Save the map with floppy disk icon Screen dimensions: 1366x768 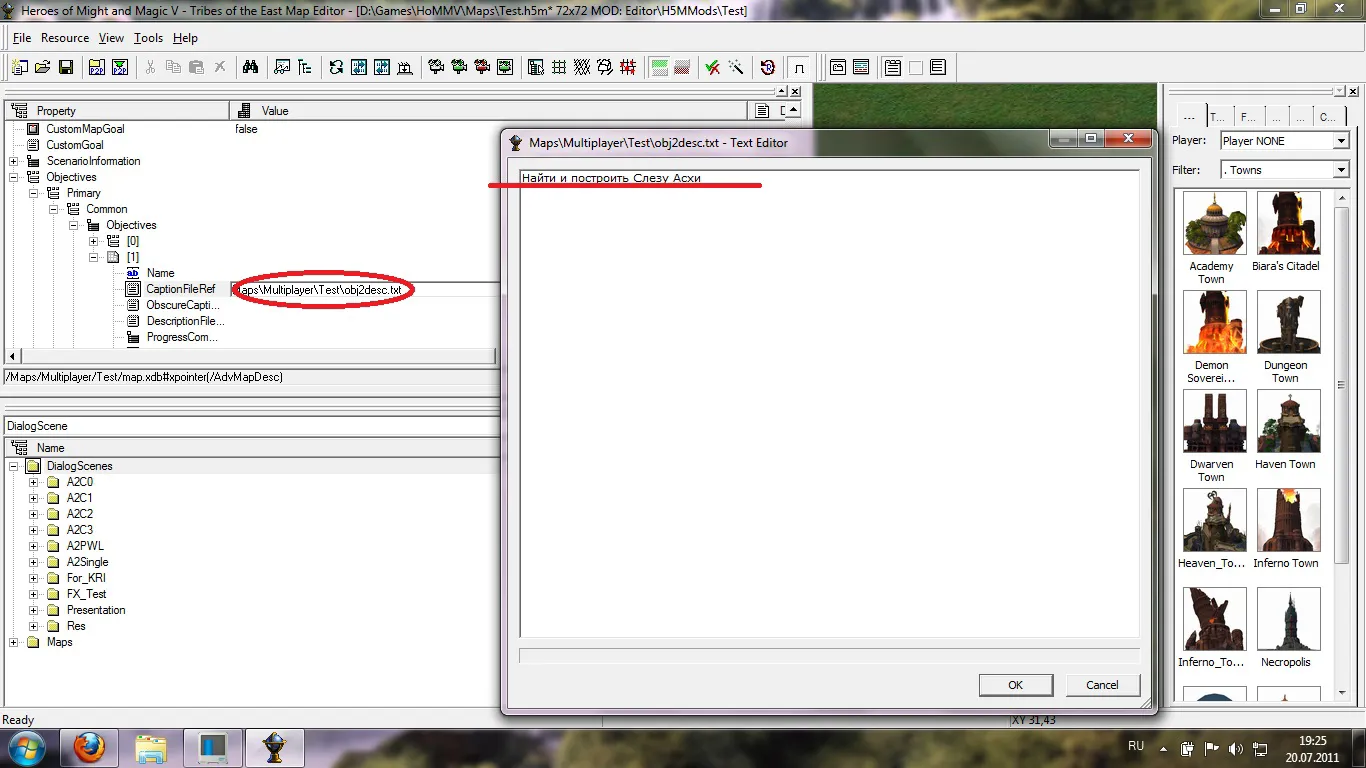click(65, 67)
